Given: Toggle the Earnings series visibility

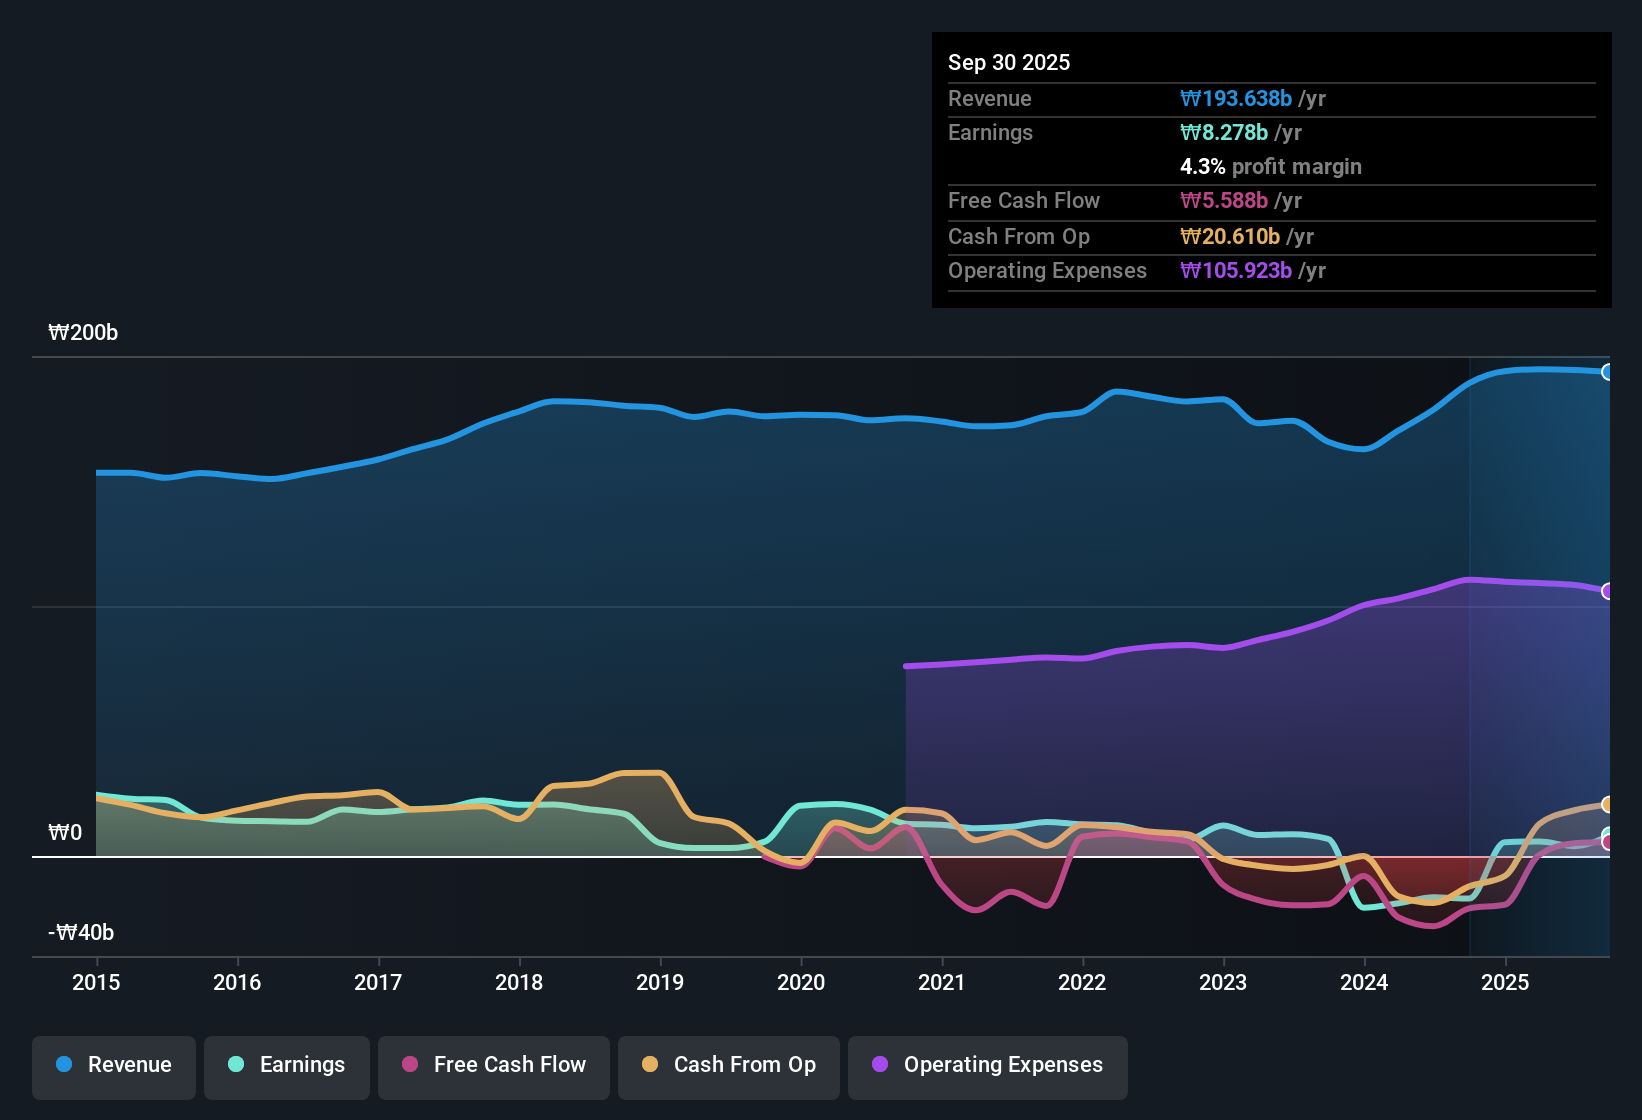Looking at the screenshot, I should click(x=287, y=1065).
